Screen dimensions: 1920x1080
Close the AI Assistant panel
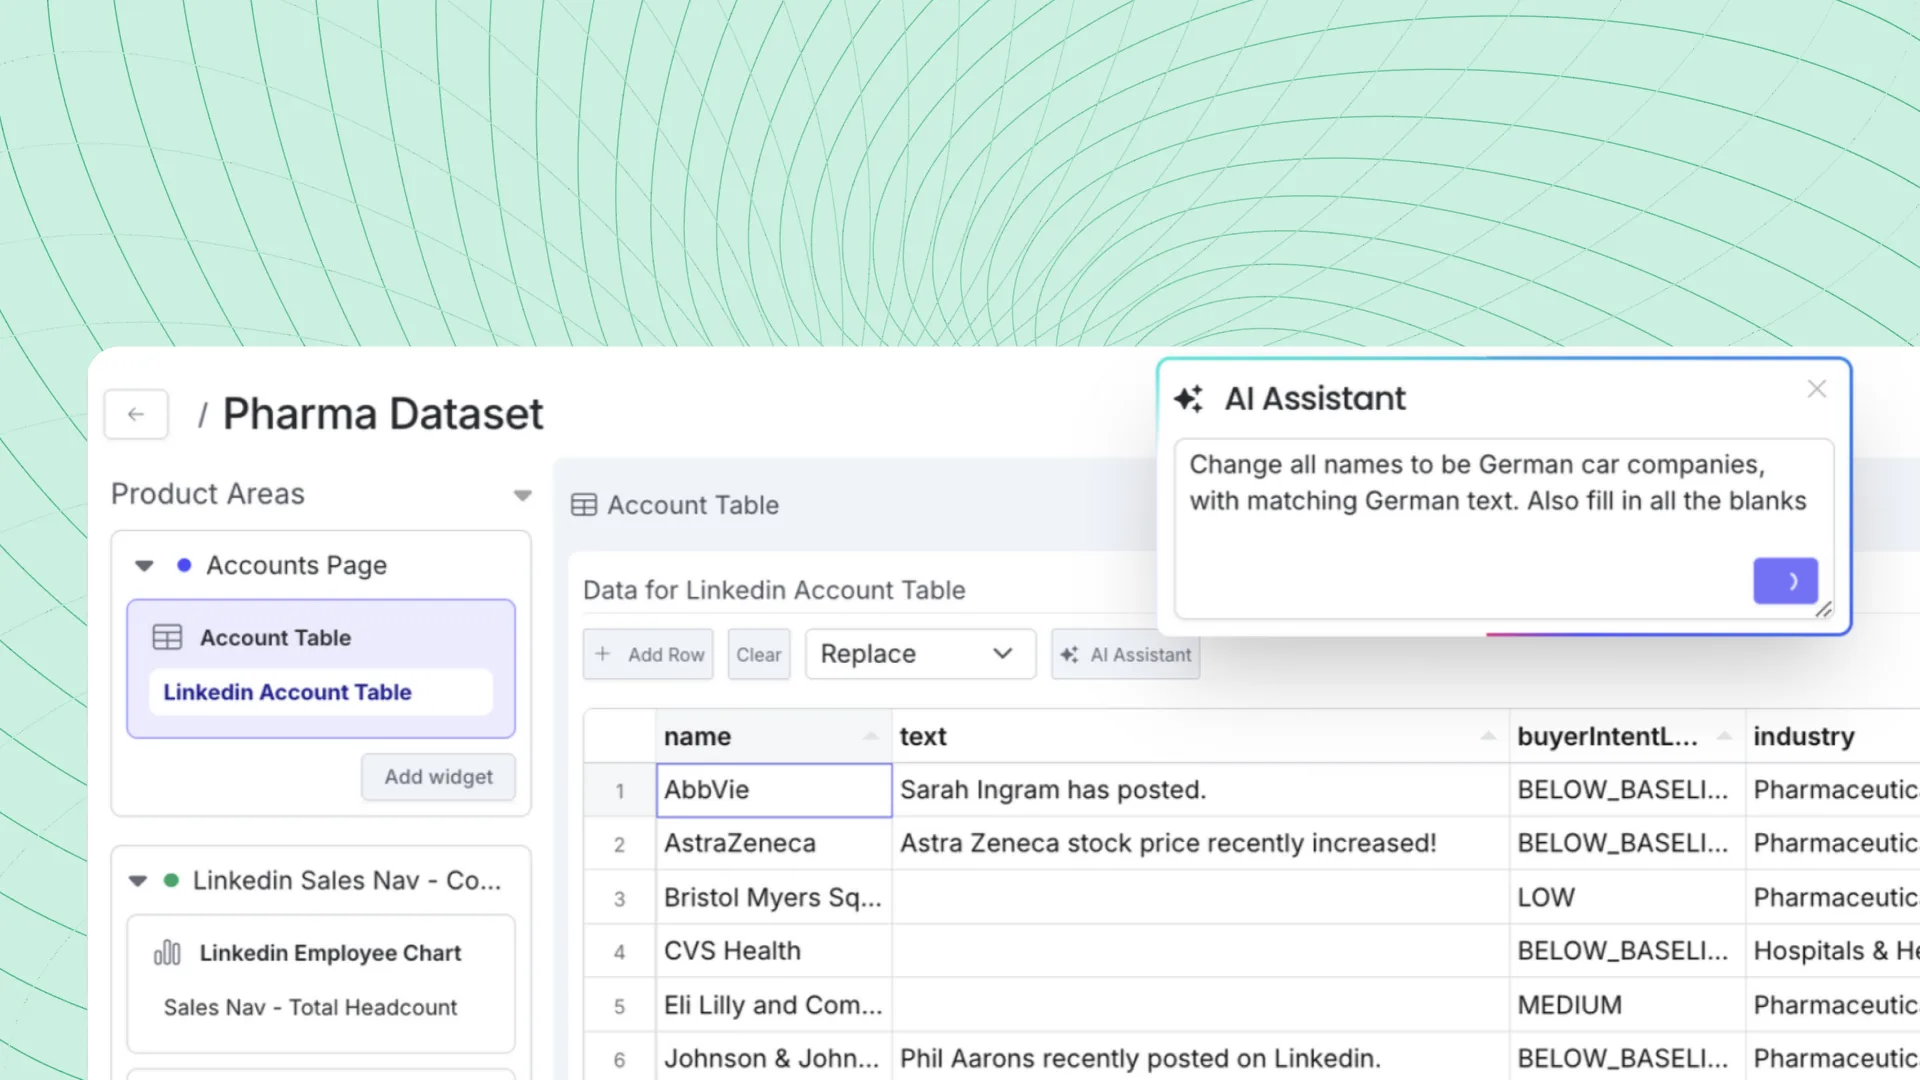1817,389
